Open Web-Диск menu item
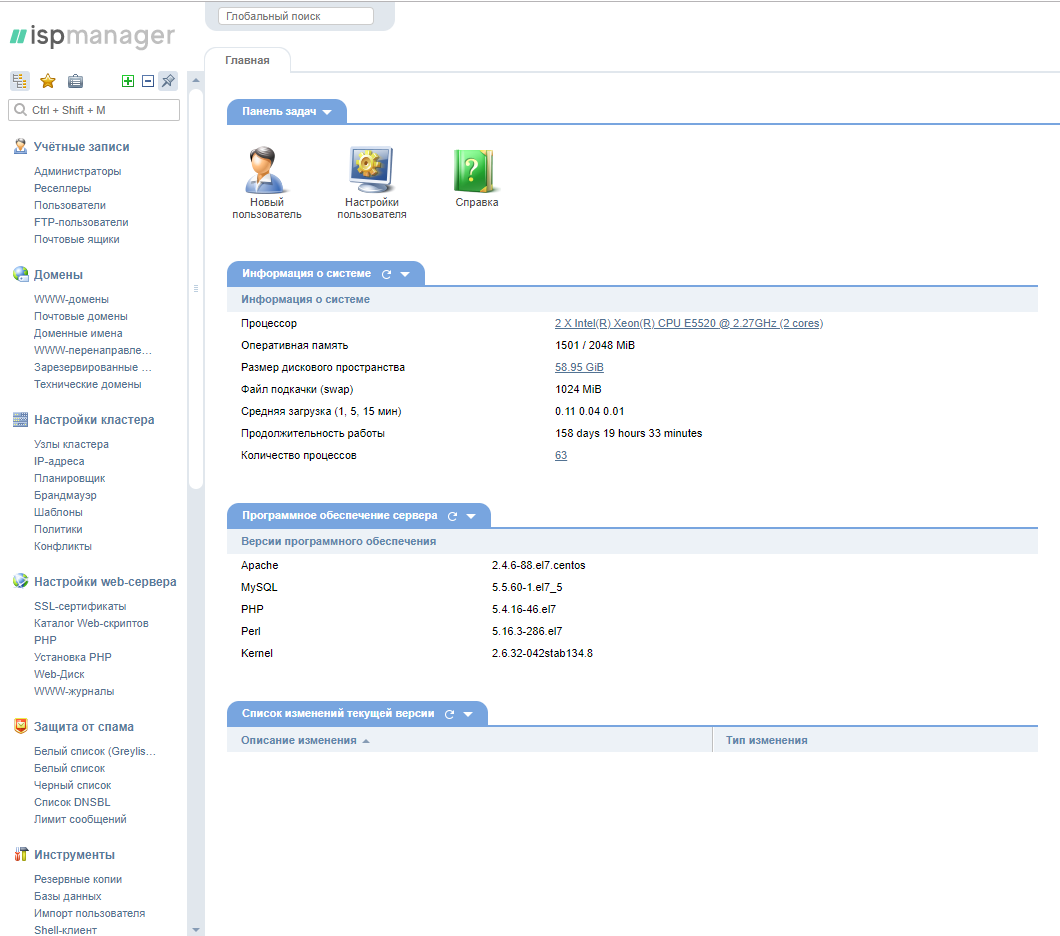 pos(59,674)
